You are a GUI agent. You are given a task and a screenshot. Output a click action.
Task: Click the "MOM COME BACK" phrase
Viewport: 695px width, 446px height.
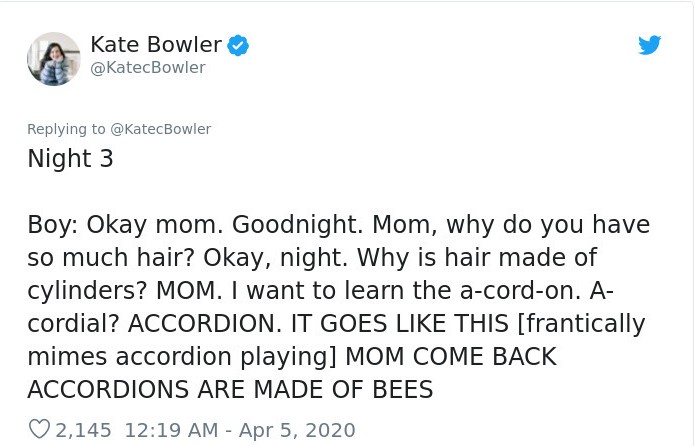click(x=450, y=357)
